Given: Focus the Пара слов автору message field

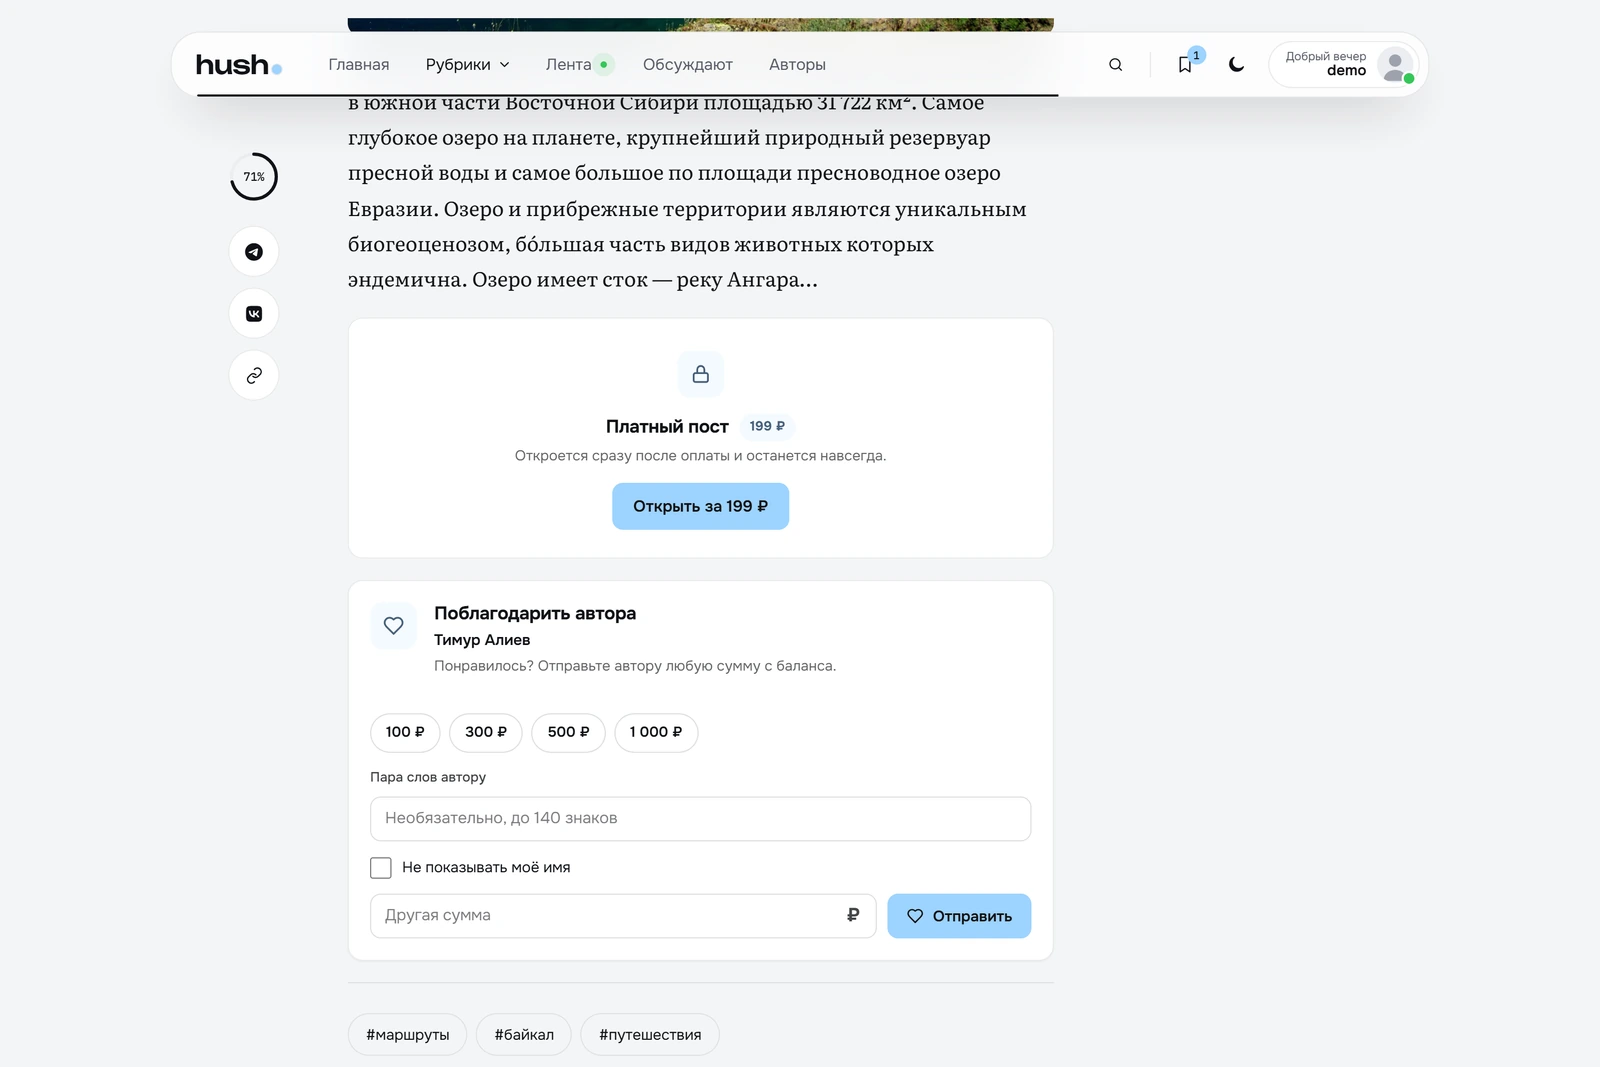Looking at the screenshot, I should coord(701,819).
